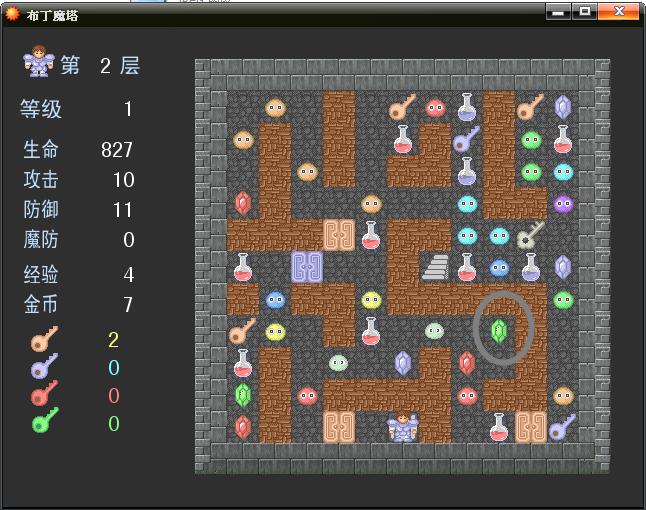Click the '等级' level label

click(41, 109)
